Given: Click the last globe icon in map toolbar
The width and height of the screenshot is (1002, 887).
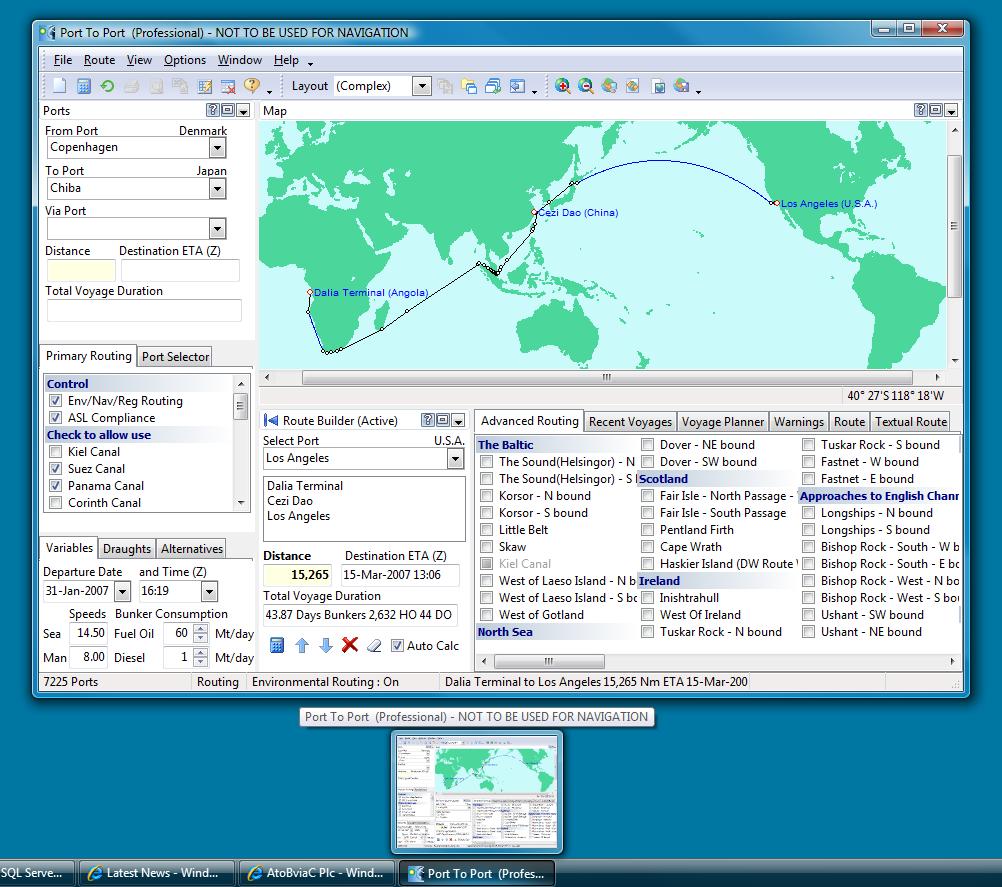Looking at the screenshot, I should coord(681,86).
